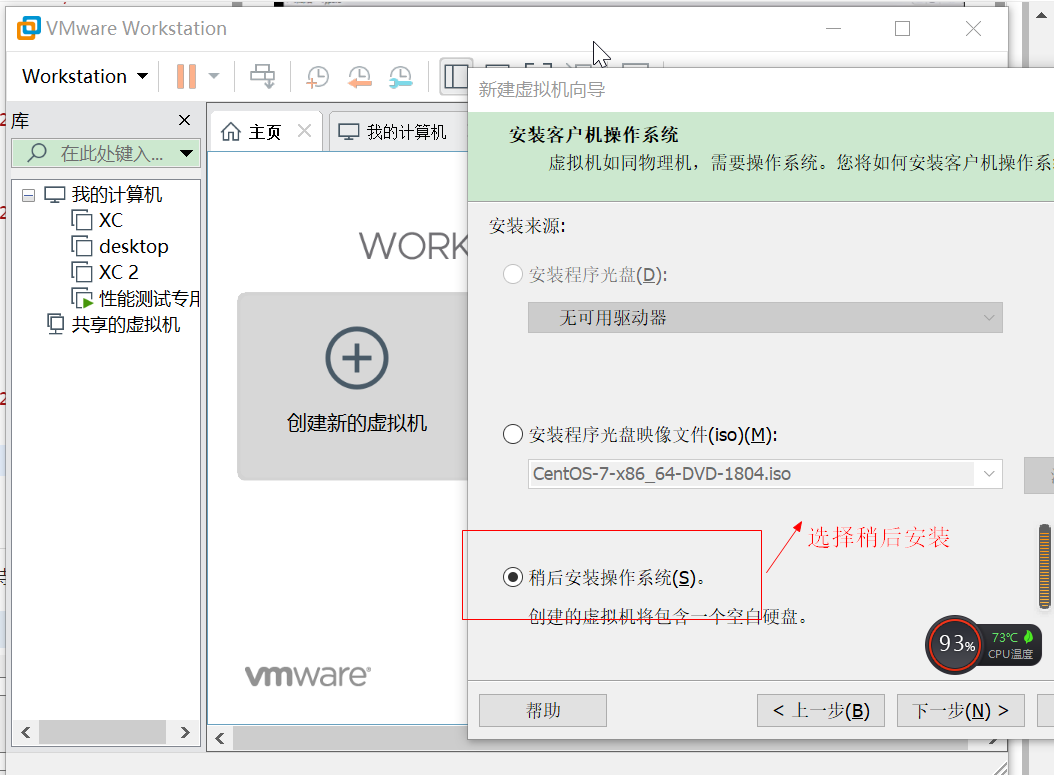1054x775 pixels.
Task: Open the library search filter dropdown
Action: 186,153
